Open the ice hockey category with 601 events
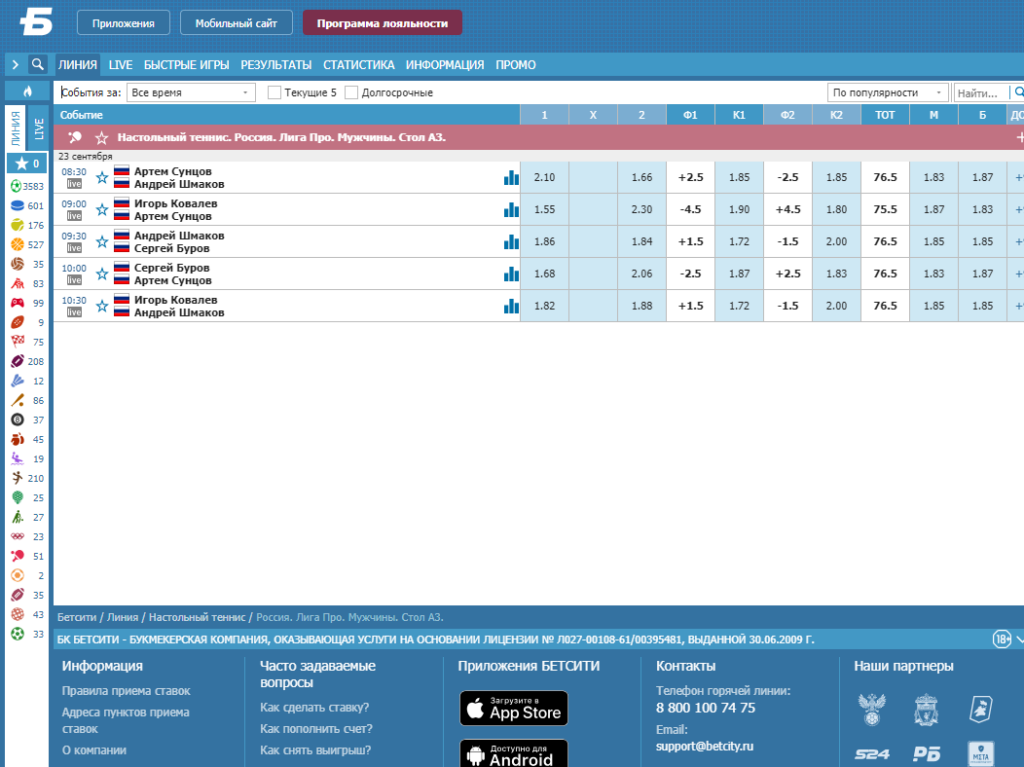This screenshot has width=1024, height=767. 27,206
